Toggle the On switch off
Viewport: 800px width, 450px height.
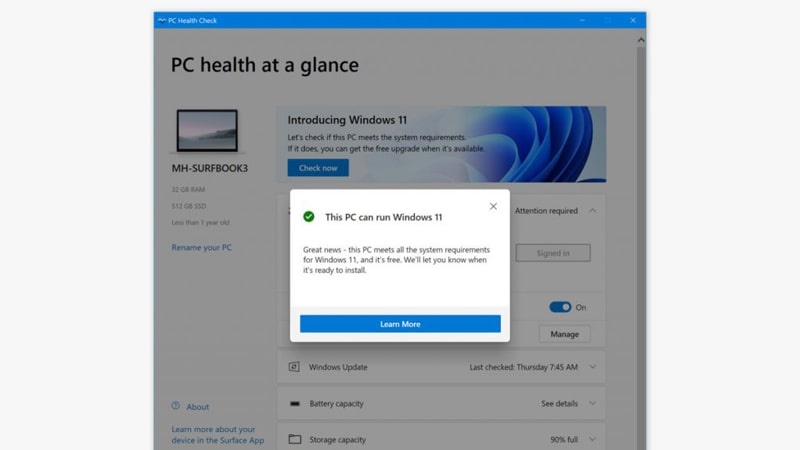(560, 307)
